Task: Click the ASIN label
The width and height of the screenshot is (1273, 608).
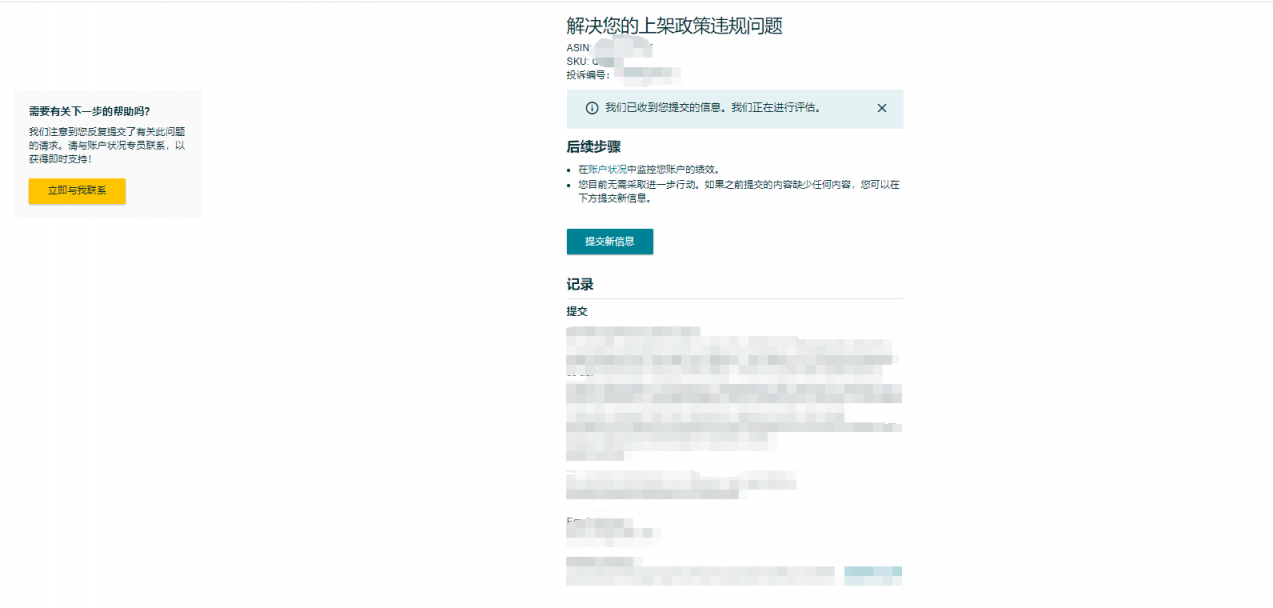Action: [578, 48]
